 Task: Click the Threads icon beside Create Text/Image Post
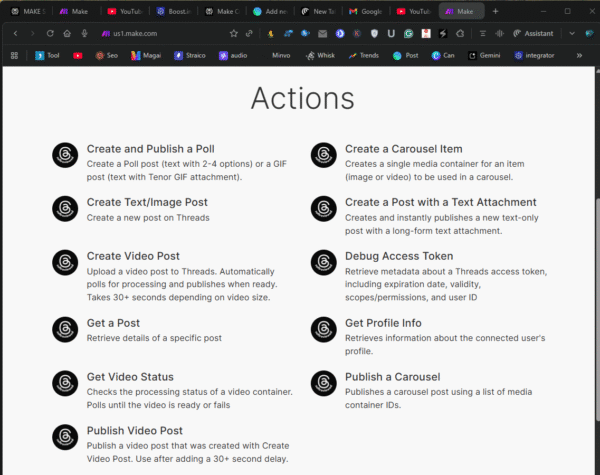tap(65, 209)
